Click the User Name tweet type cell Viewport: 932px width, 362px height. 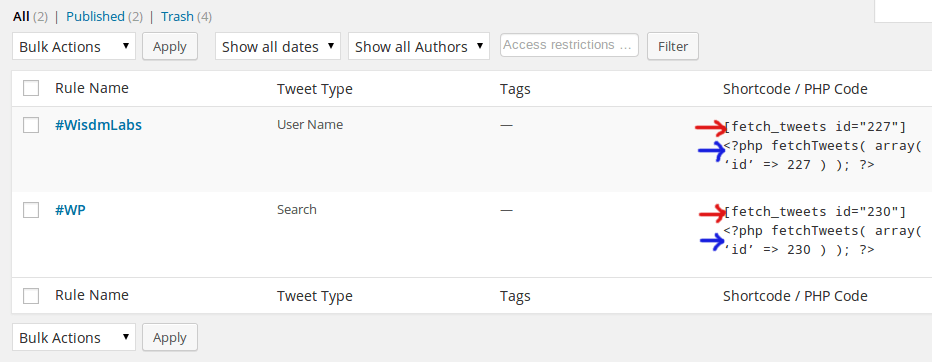click(x=310, y=125)
